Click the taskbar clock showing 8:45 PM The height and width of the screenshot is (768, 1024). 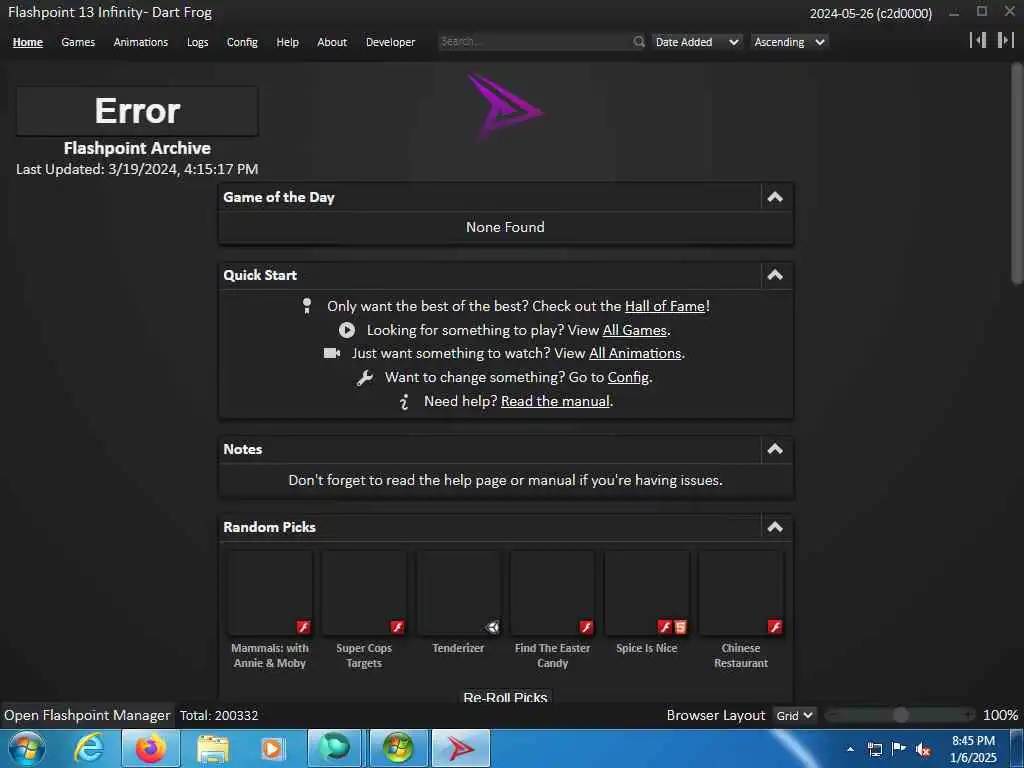tap(973, 749)
